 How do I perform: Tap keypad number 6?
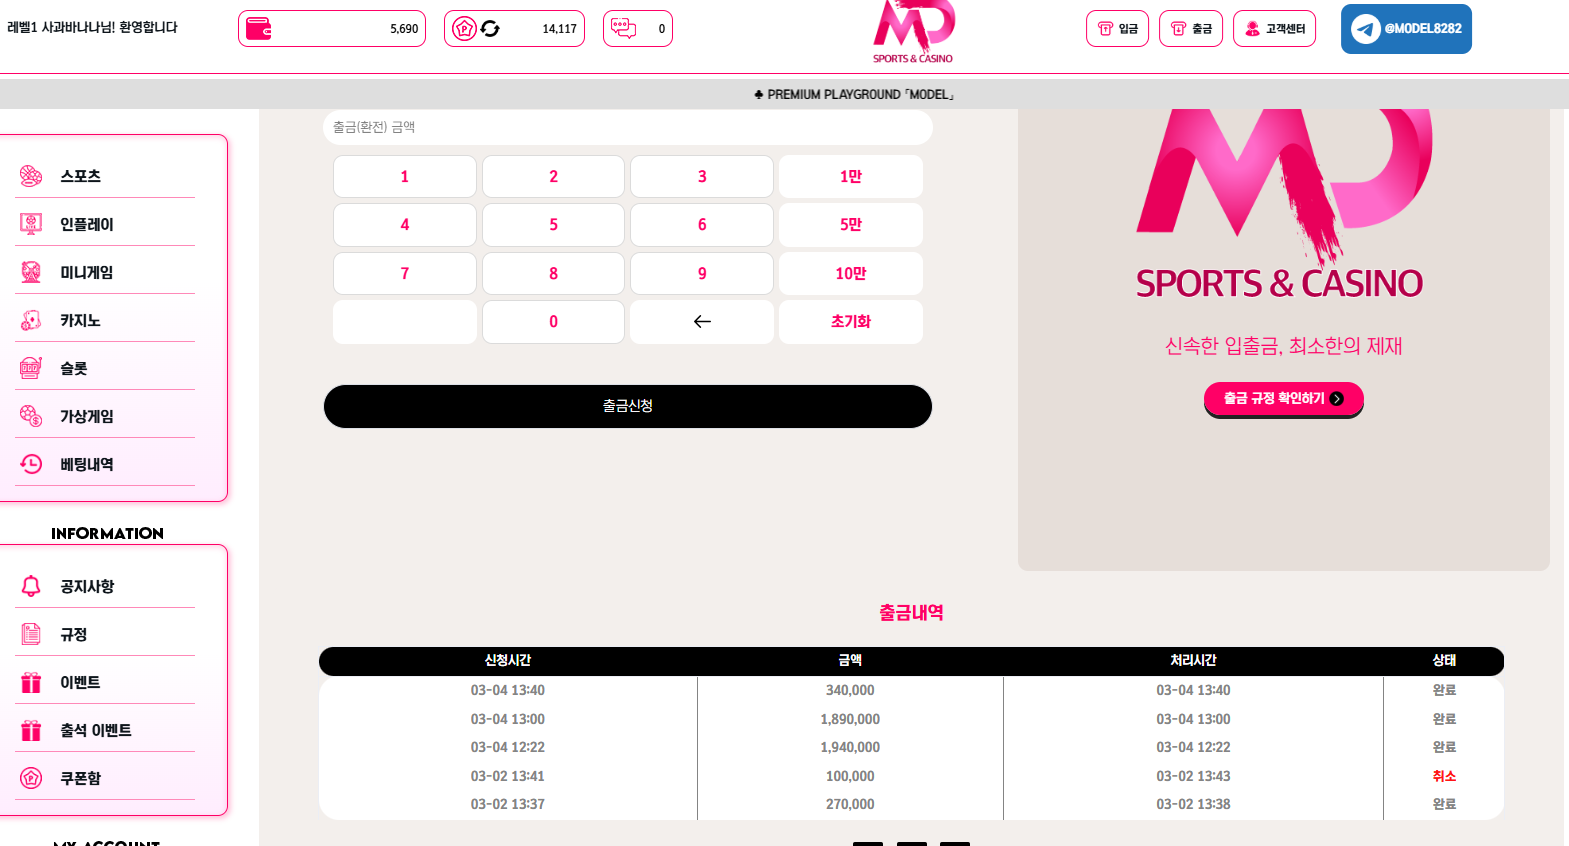pyautogui.click(x=702, y=225)
